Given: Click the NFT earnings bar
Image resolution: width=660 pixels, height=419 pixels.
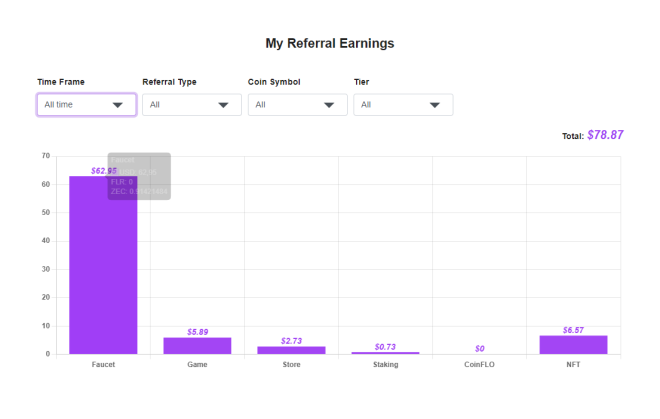Looking at the screenshot, I should 573,345.
